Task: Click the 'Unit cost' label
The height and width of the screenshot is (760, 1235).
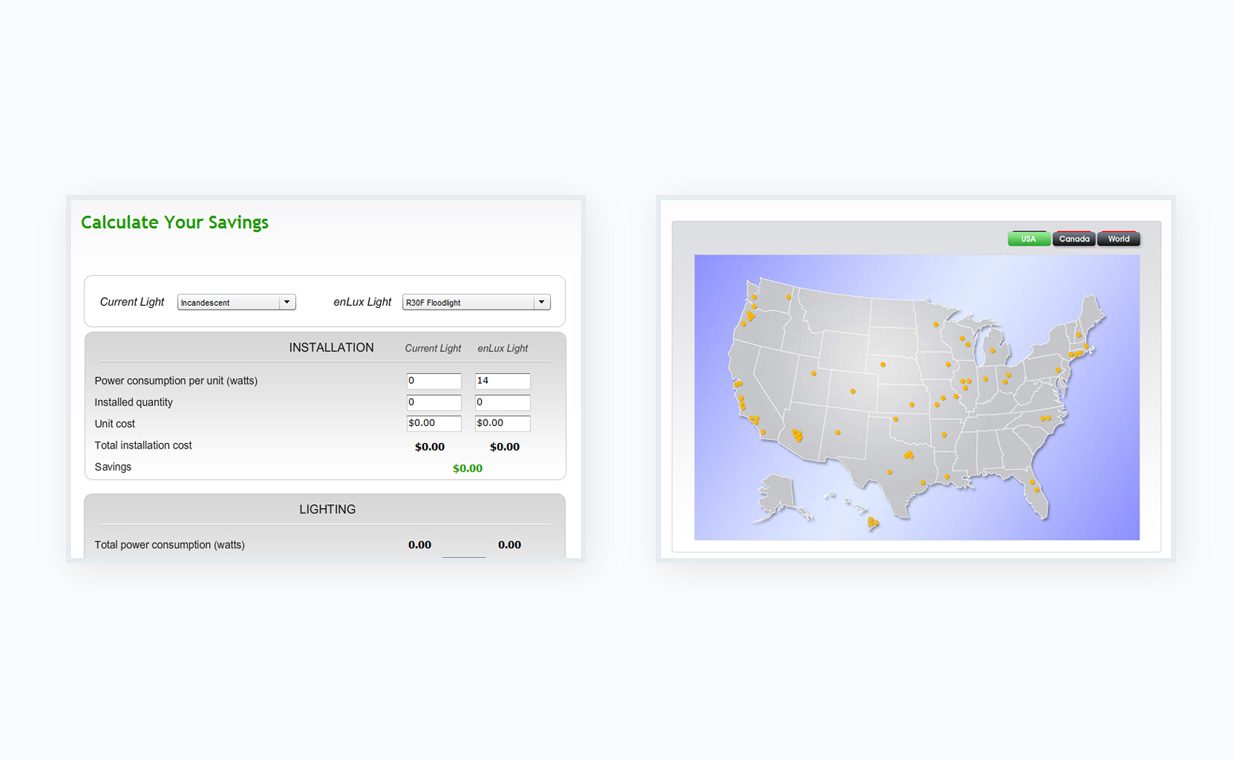Action: [x=115, y=424]
